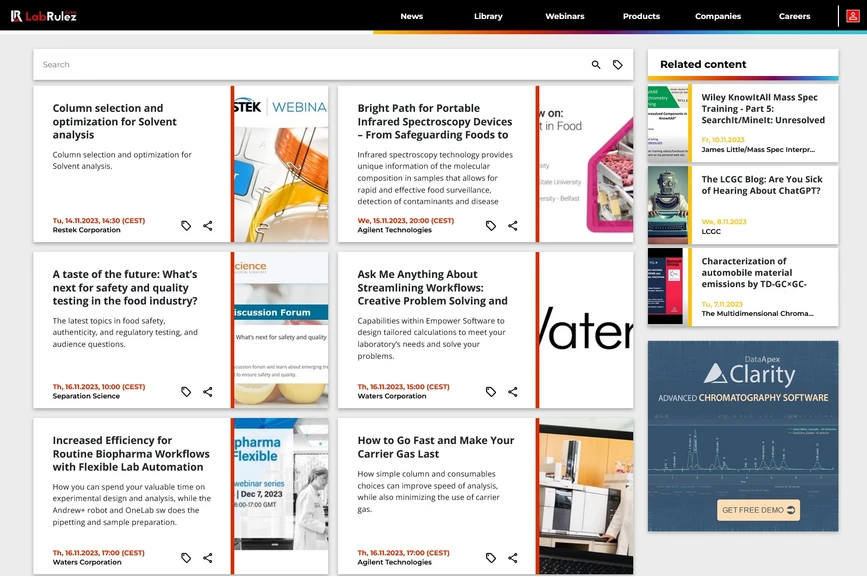The height and width of the screenshot is (577, 867).
Task: Share A taste of the future webinar
Action: tap(208, 392)
